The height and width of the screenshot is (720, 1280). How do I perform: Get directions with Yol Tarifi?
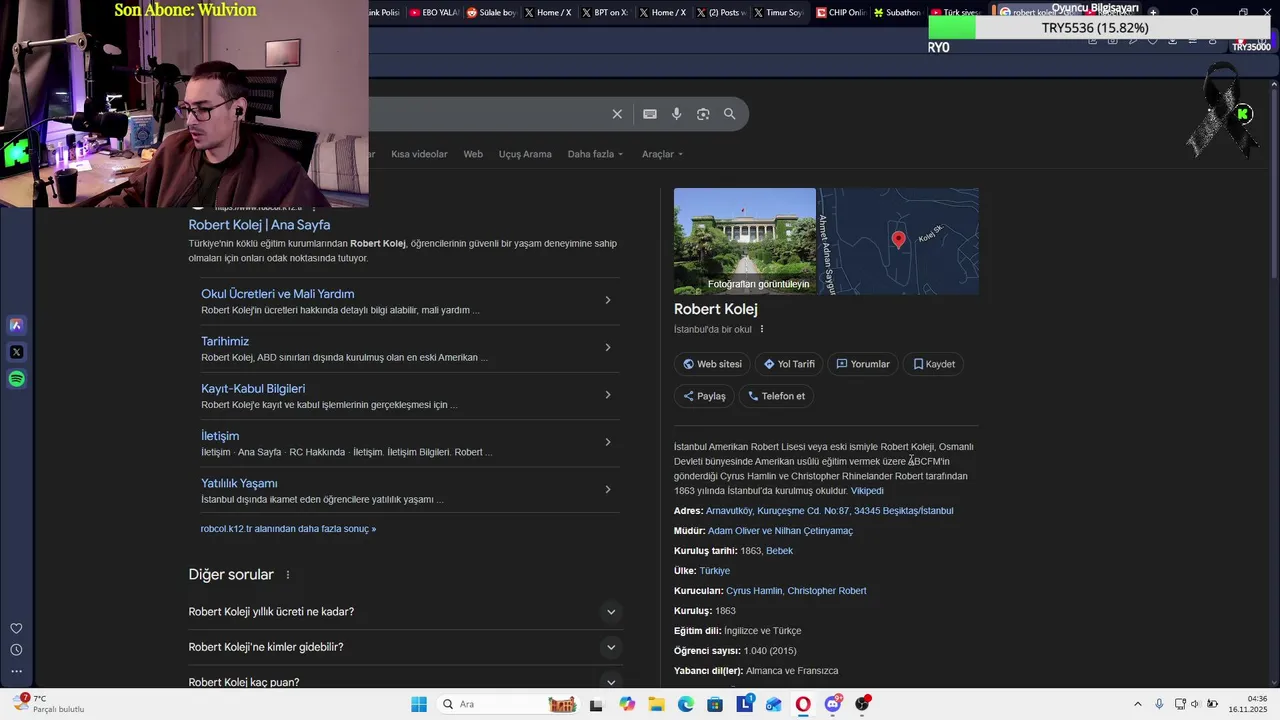(x=789, y=364)
